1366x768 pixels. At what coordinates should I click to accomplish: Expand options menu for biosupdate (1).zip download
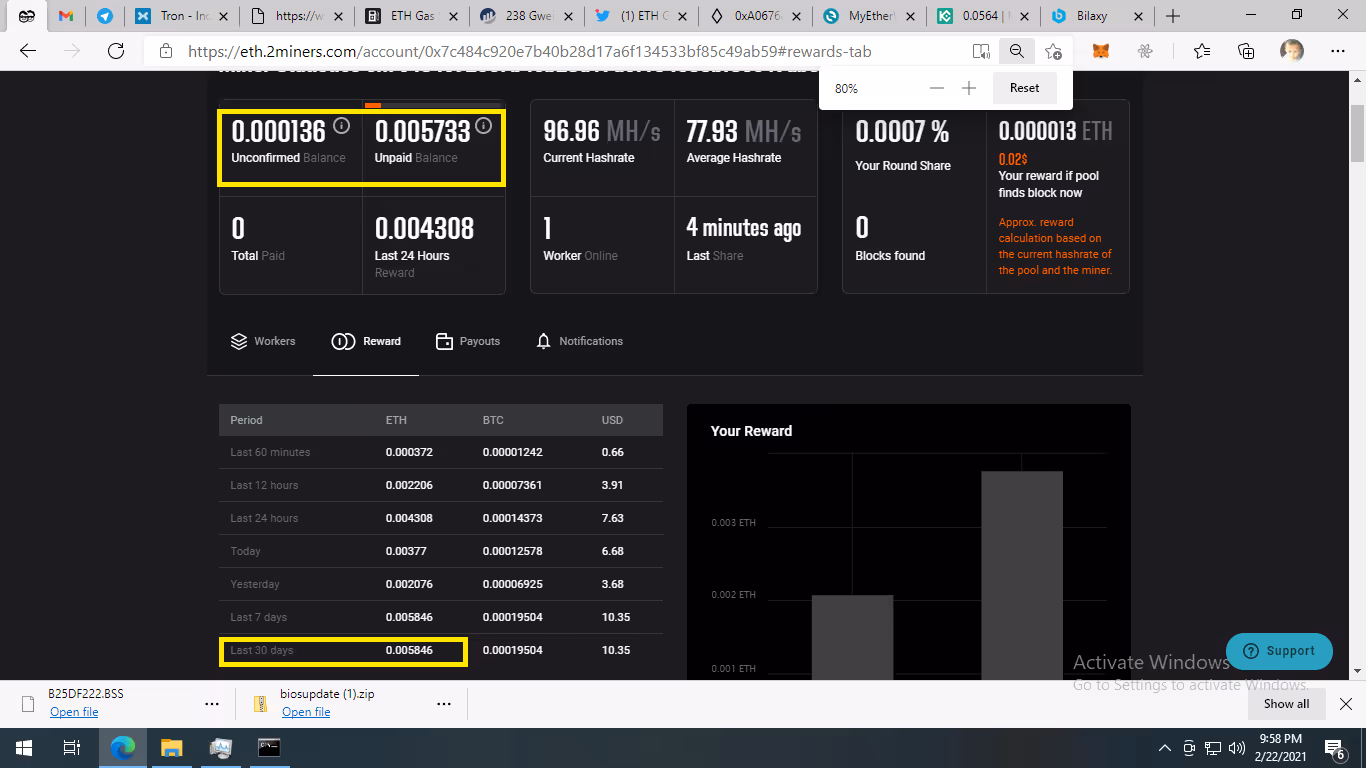point(444,704)
